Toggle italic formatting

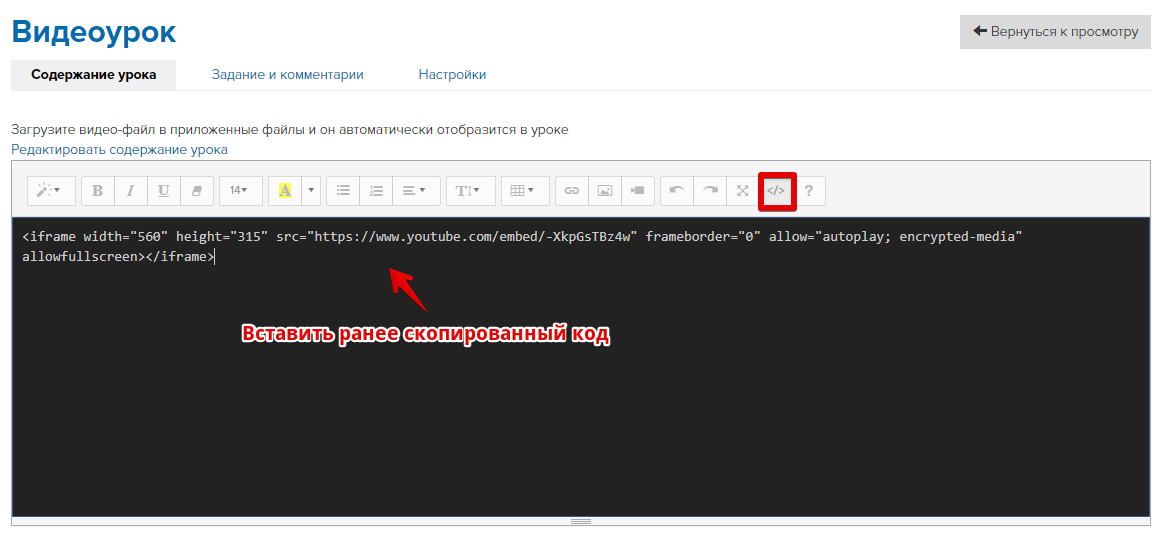[x=131, y=191]
